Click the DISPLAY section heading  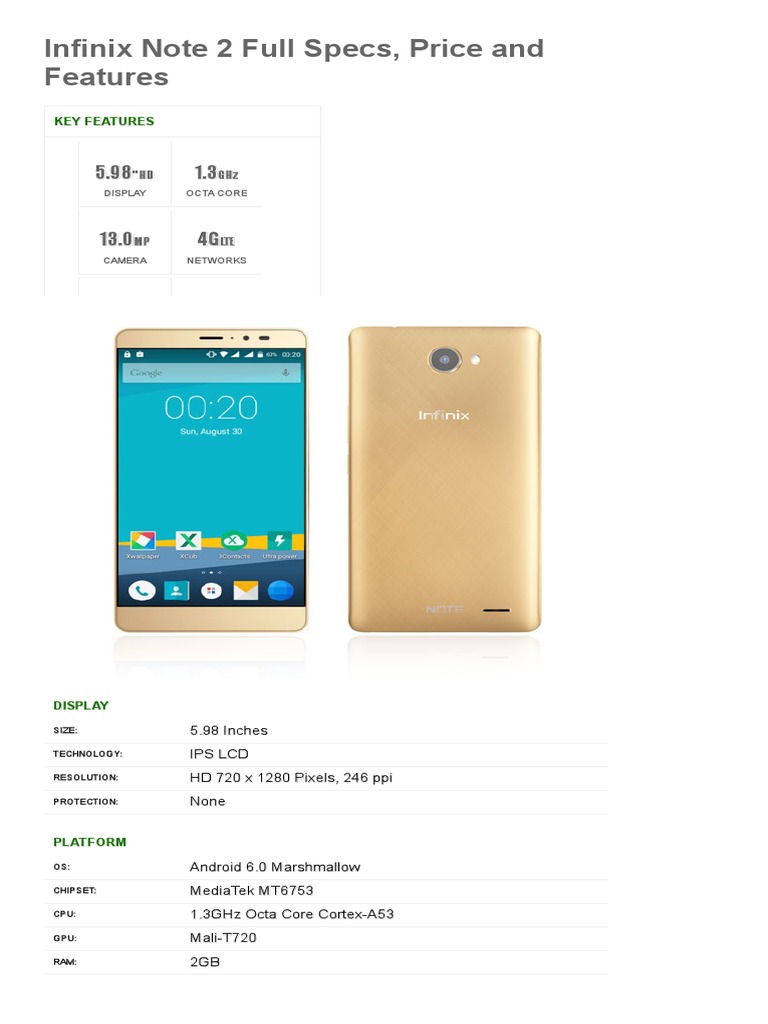tap(81, 705)
